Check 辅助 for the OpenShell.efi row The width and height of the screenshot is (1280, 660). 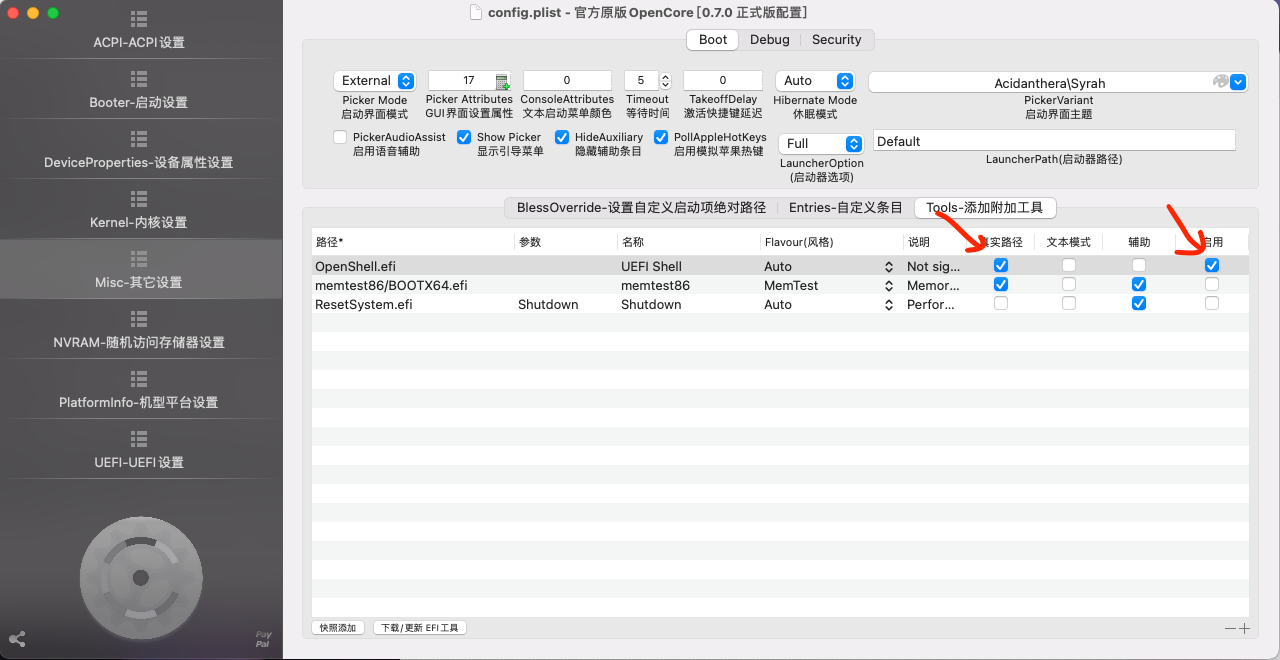coord(1138,266)
